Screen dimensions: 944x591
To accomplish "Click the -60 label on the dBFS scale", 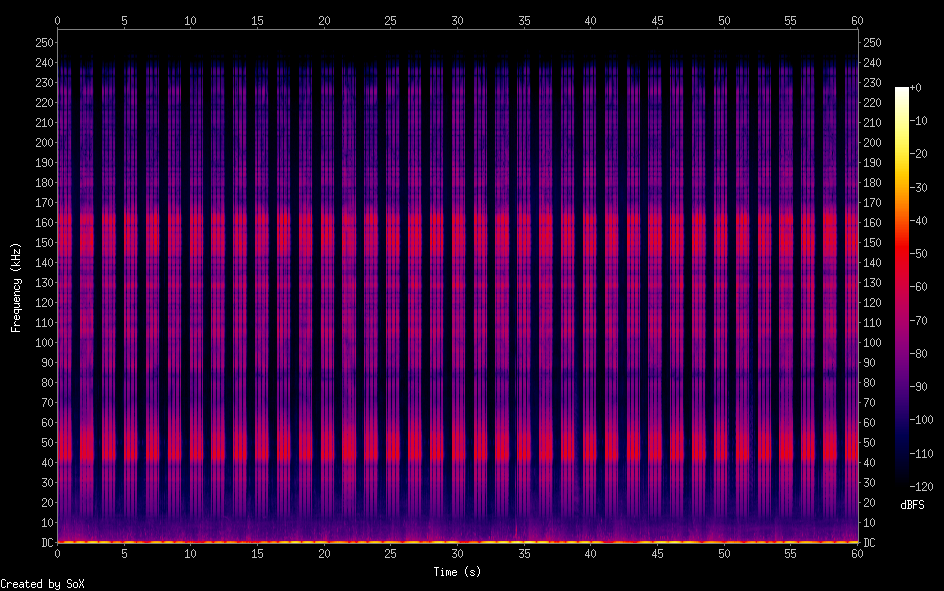I will [930, 288].
